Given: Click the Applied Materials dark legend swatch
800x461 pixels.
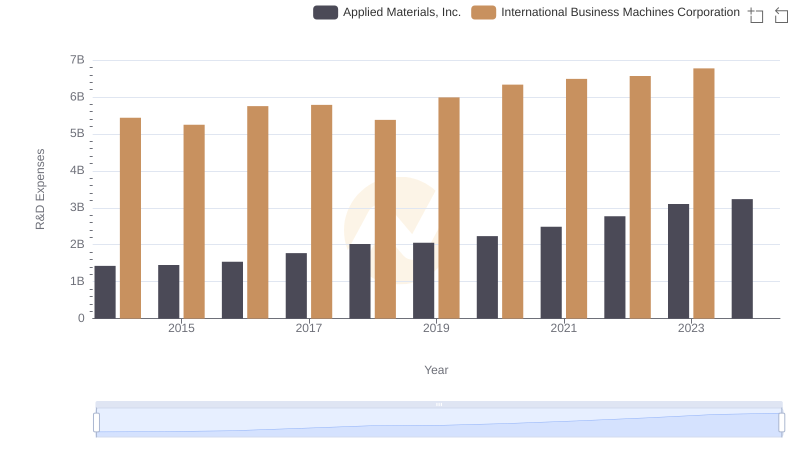Looking at the screenshot, I should tap(326, 12).
